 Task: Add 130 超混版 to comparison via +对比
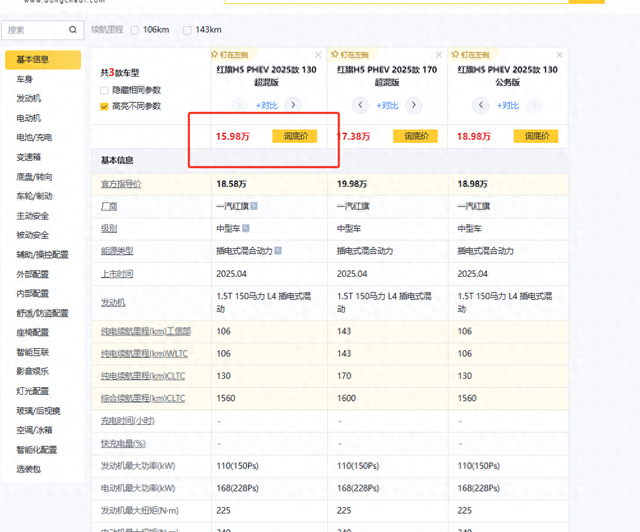click(x=267, y=106)
